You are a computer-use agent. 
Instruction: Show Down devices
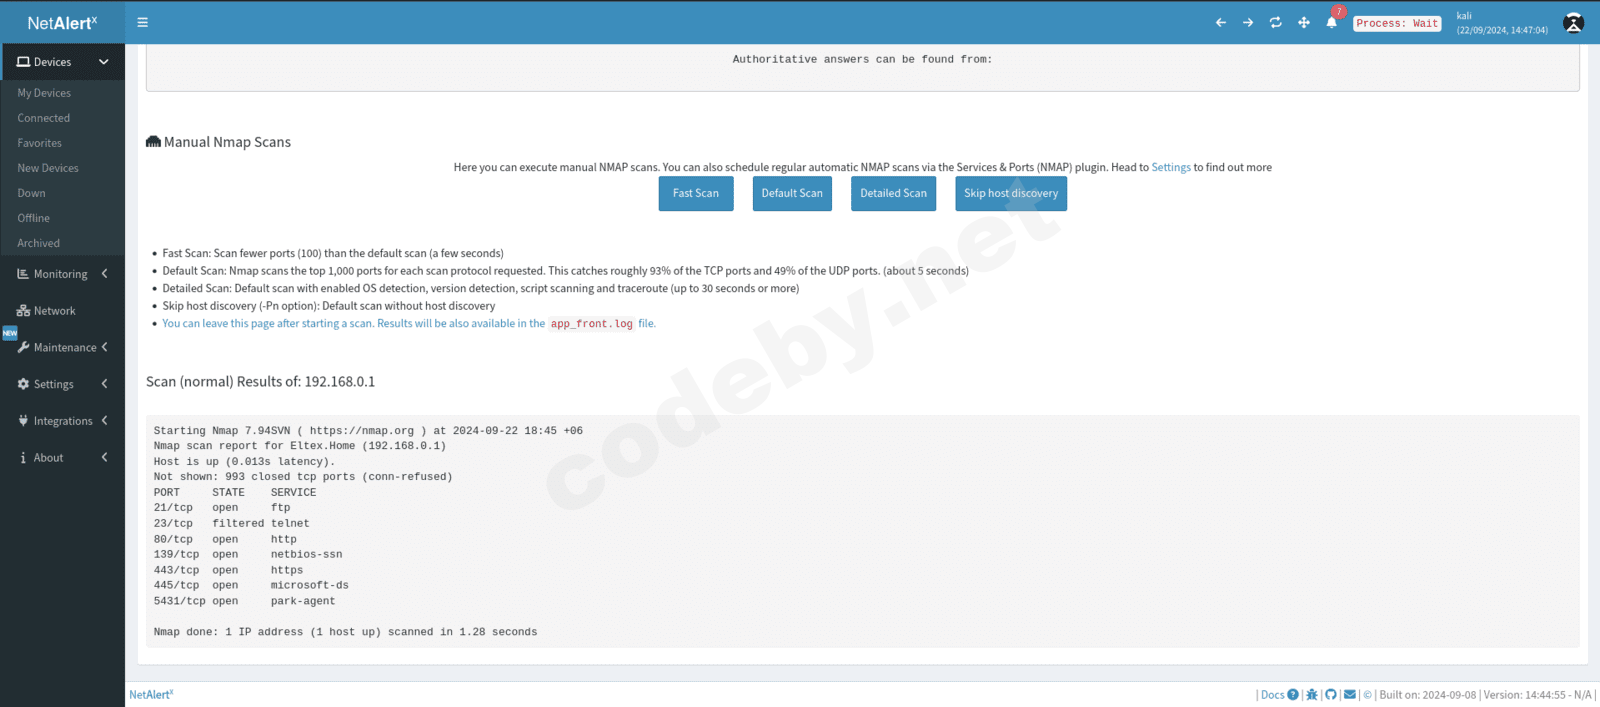click(x=31, y=193)
